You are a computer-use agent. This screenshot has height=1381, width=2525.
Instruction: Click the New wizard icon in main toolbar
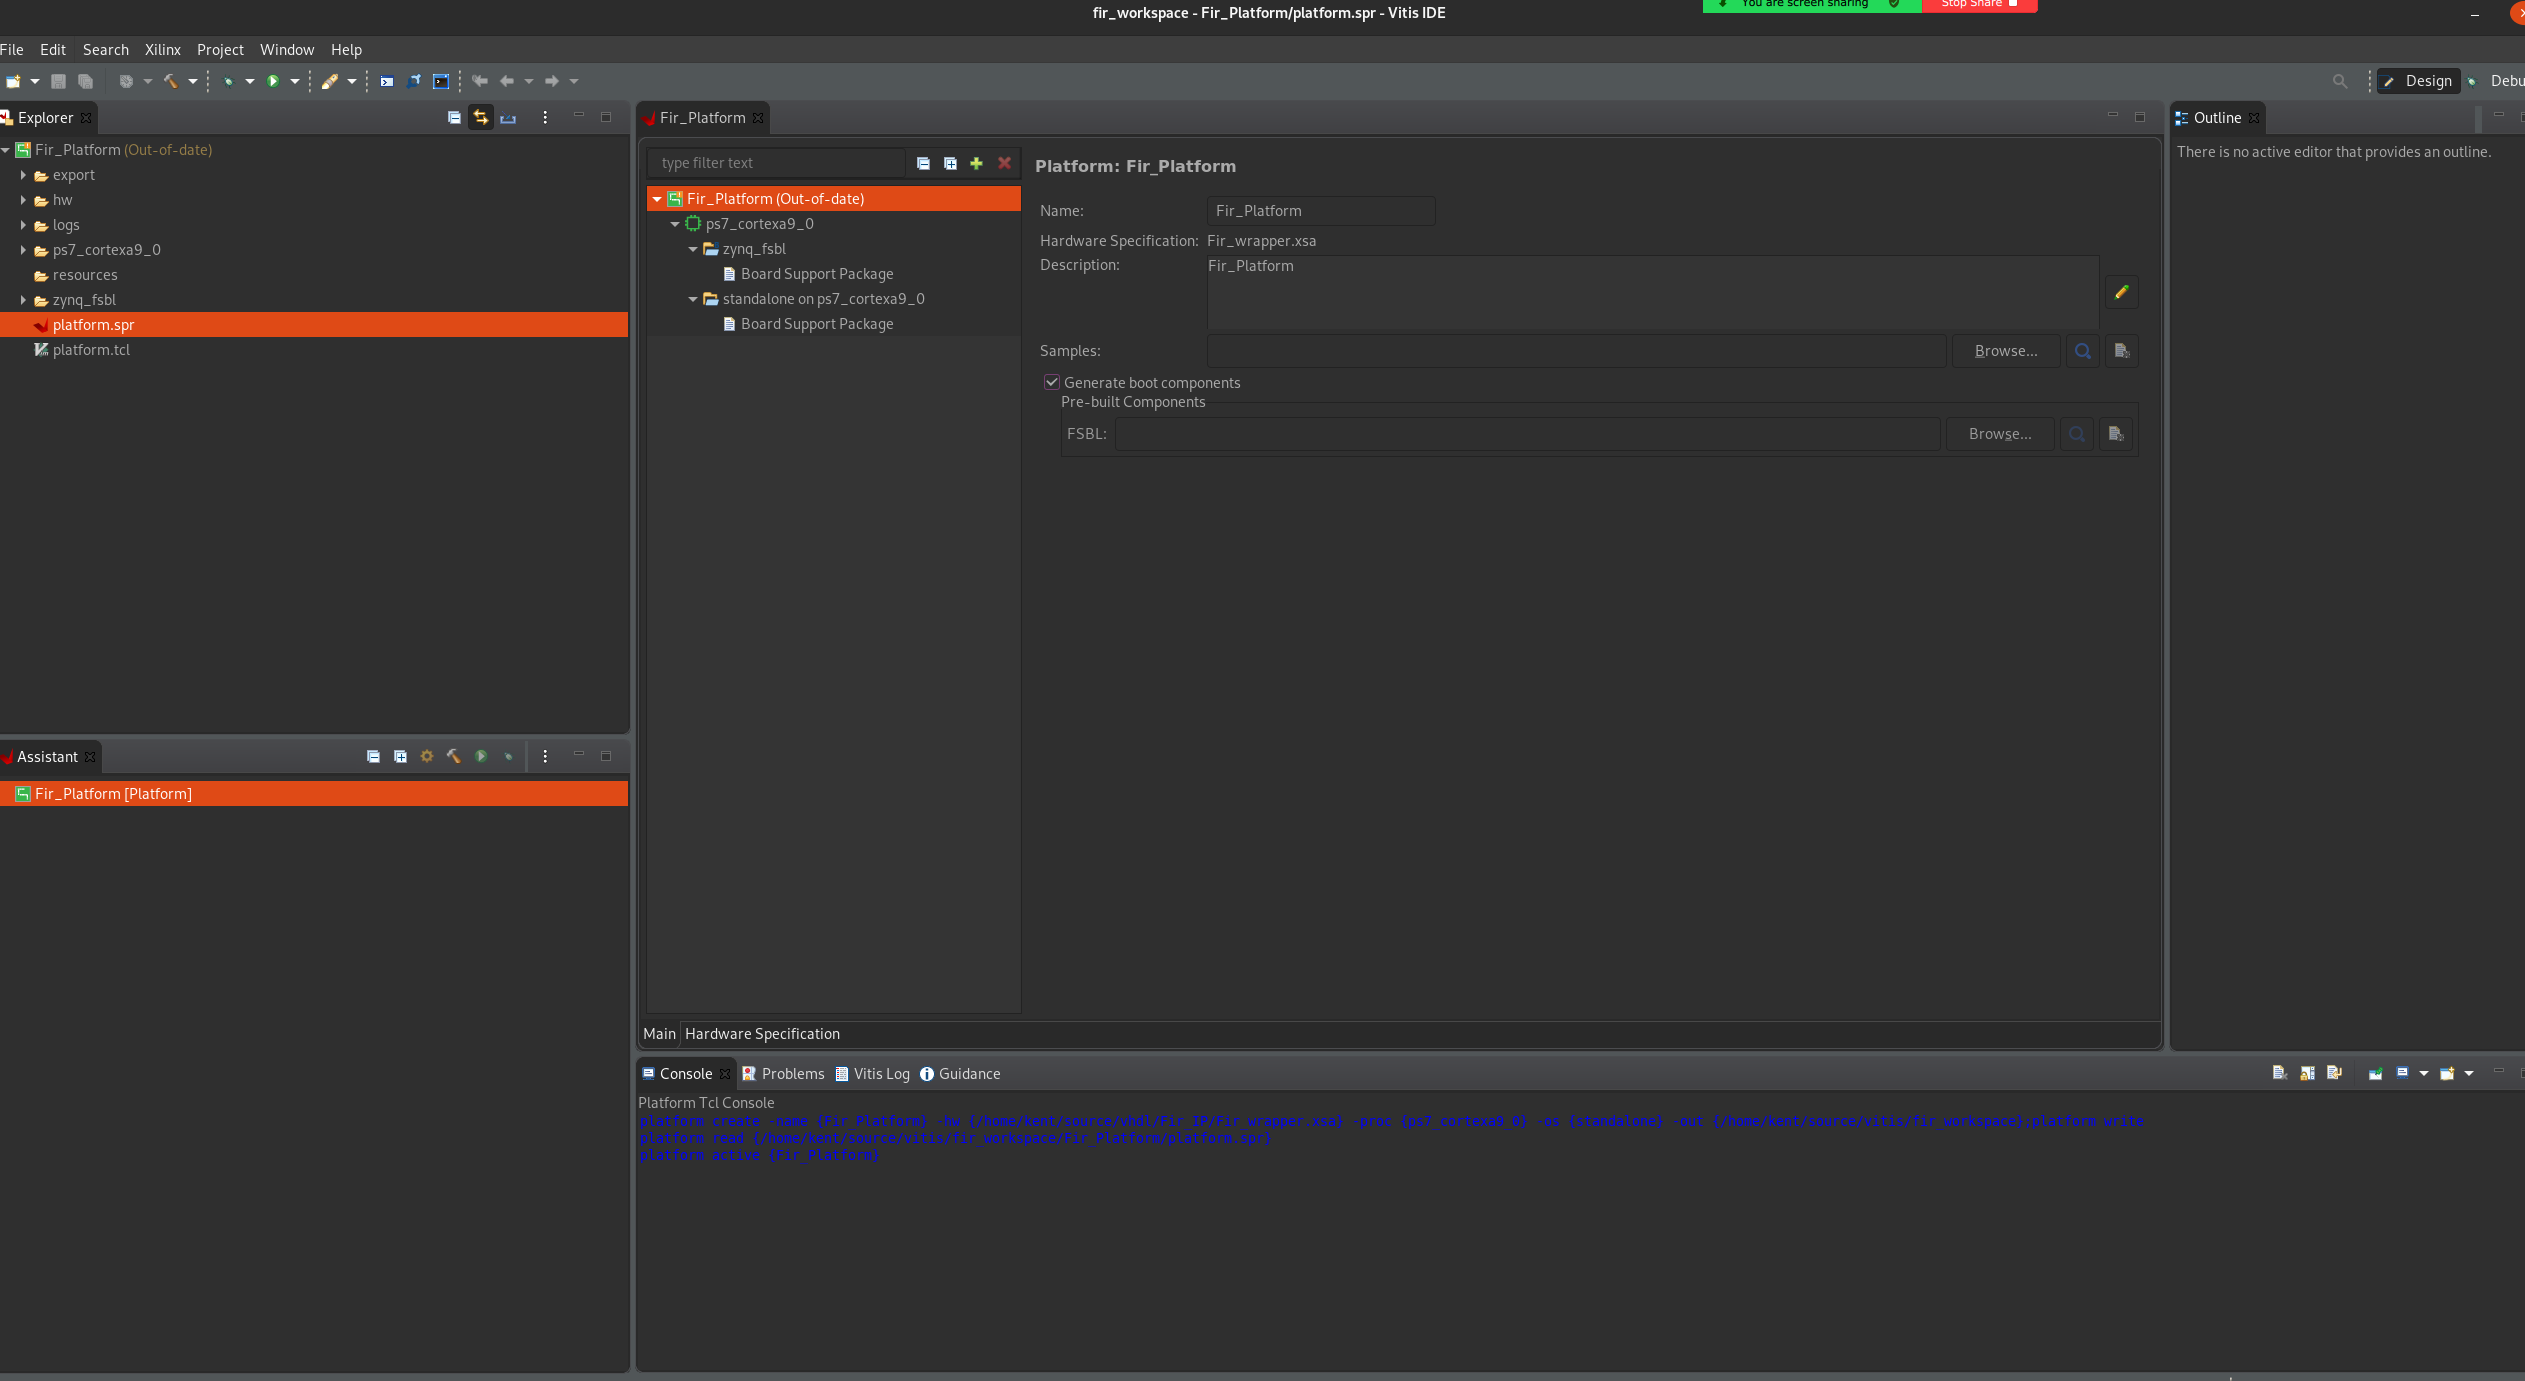pyautogui.click(x=13, y=81)
